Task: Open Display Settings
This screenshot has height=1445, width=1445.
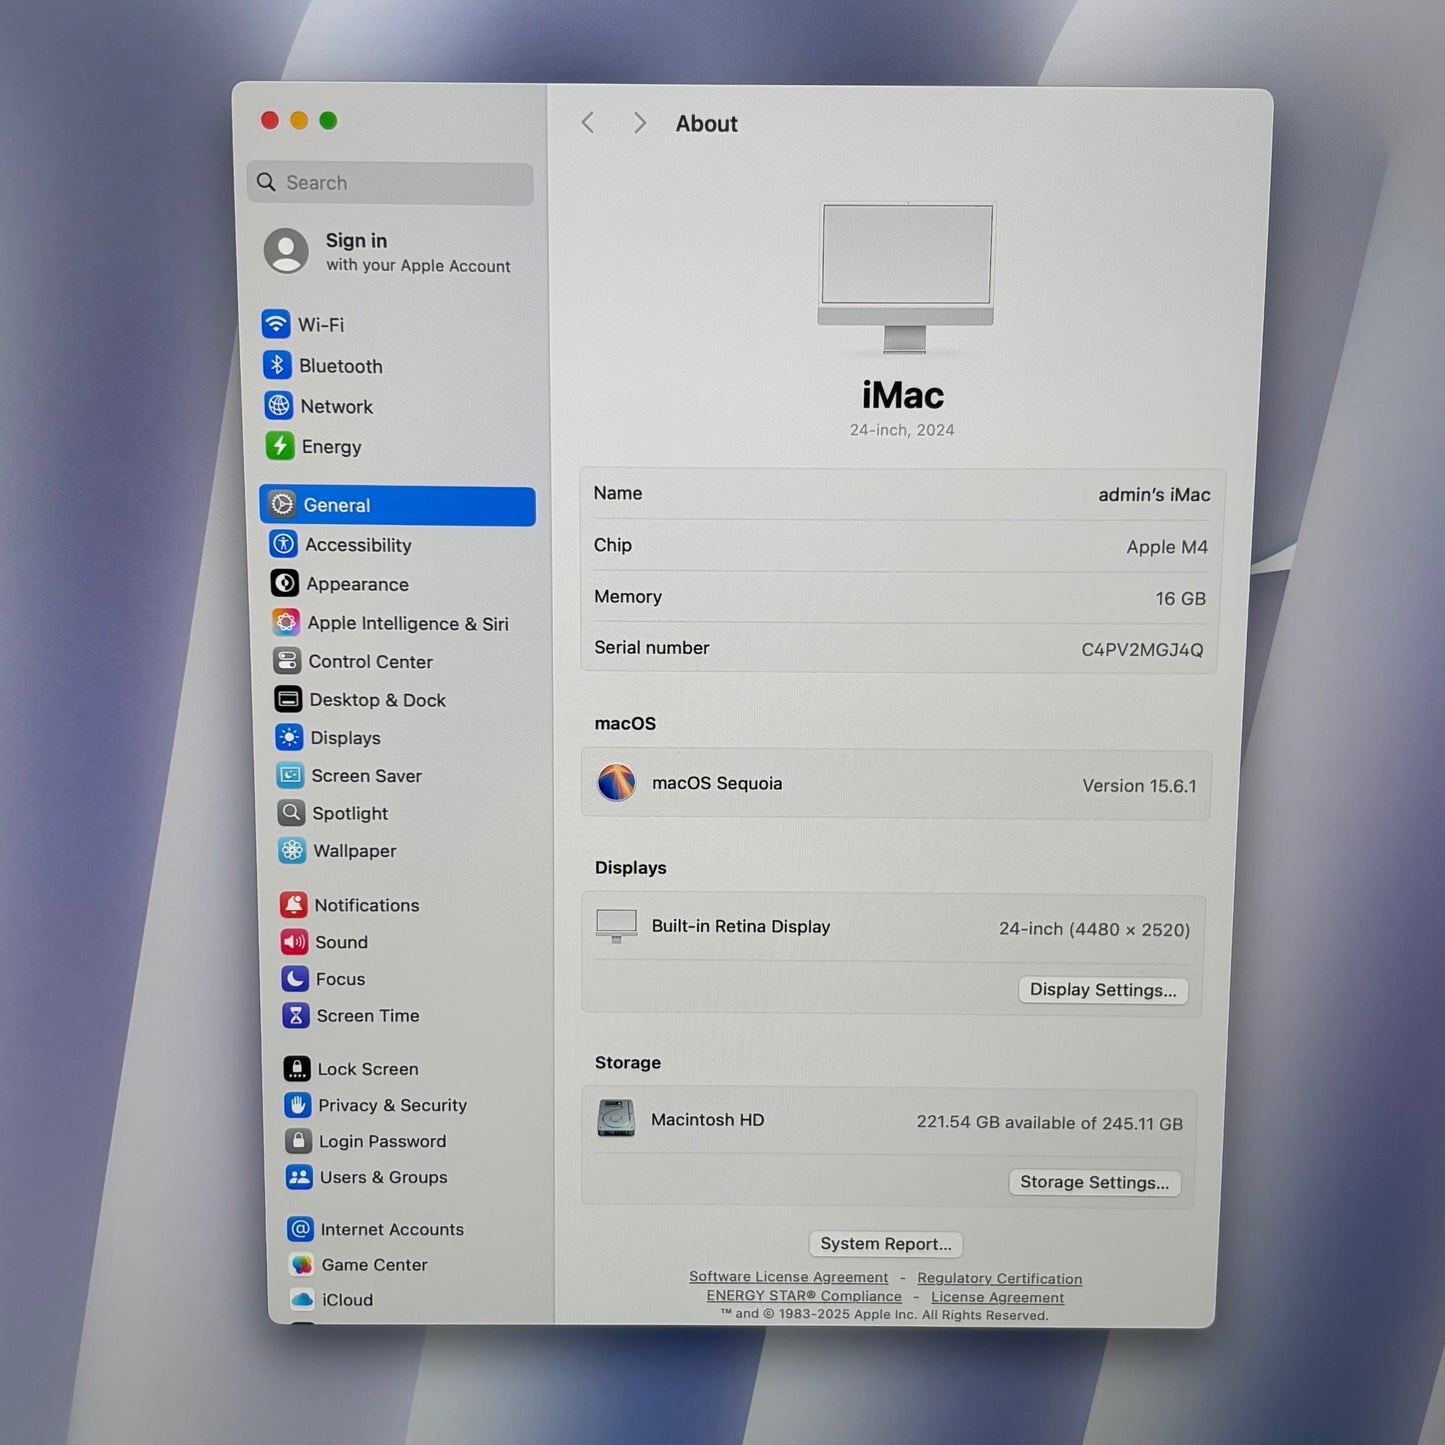Action: coord(1102,989)
